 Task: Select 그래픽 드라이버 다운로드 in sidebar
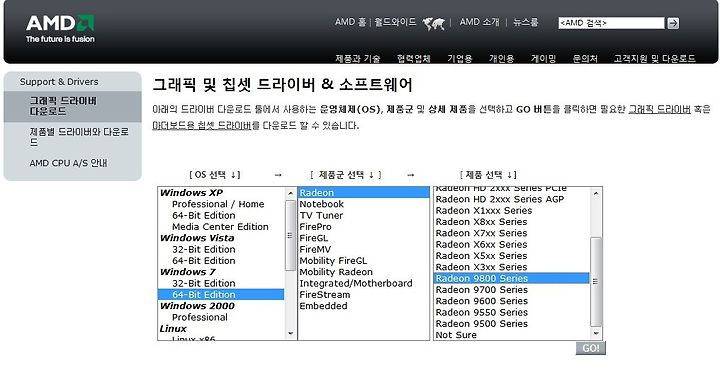[73, 106]
